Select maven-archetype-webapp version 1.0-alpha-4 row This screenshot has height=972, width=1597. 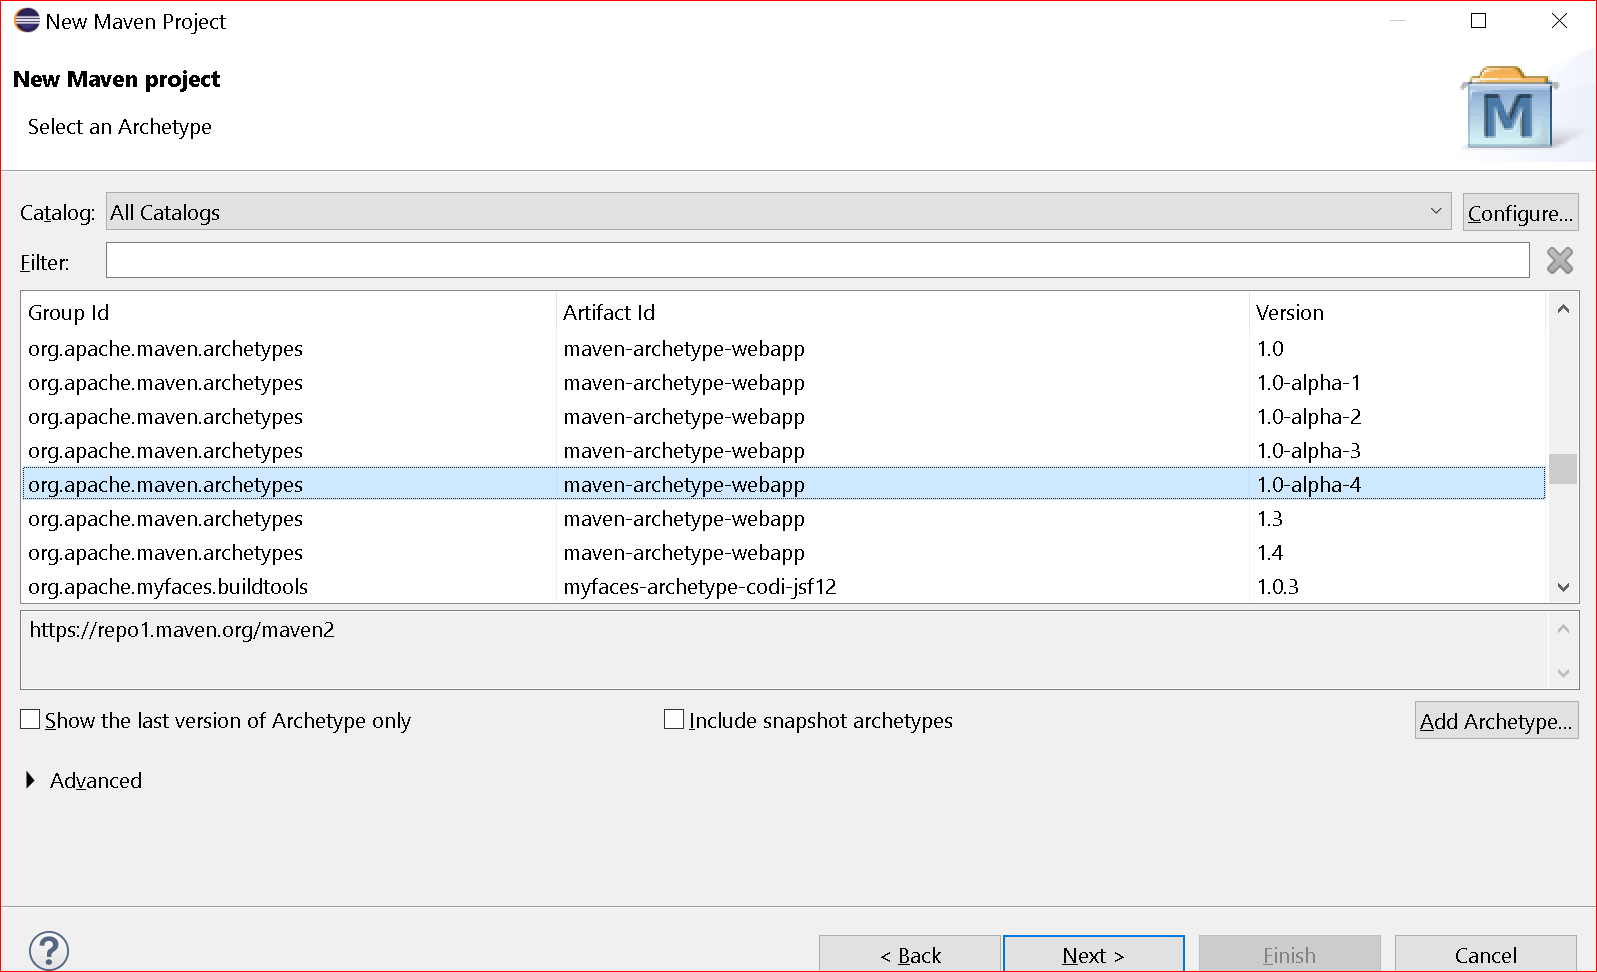pyautogui.click(x=783, y=484)
